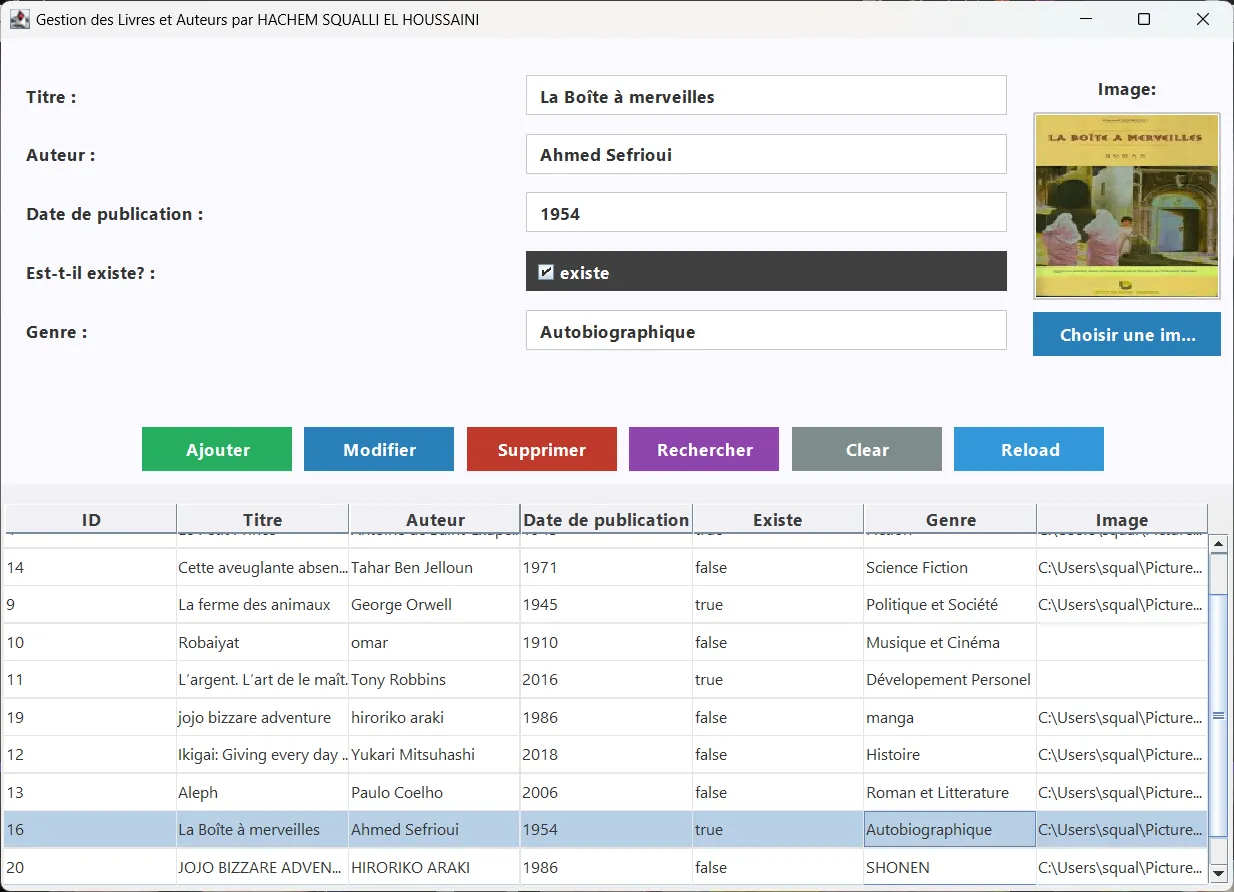
Task: Sort by the ID column header
Action: [90, 519]
